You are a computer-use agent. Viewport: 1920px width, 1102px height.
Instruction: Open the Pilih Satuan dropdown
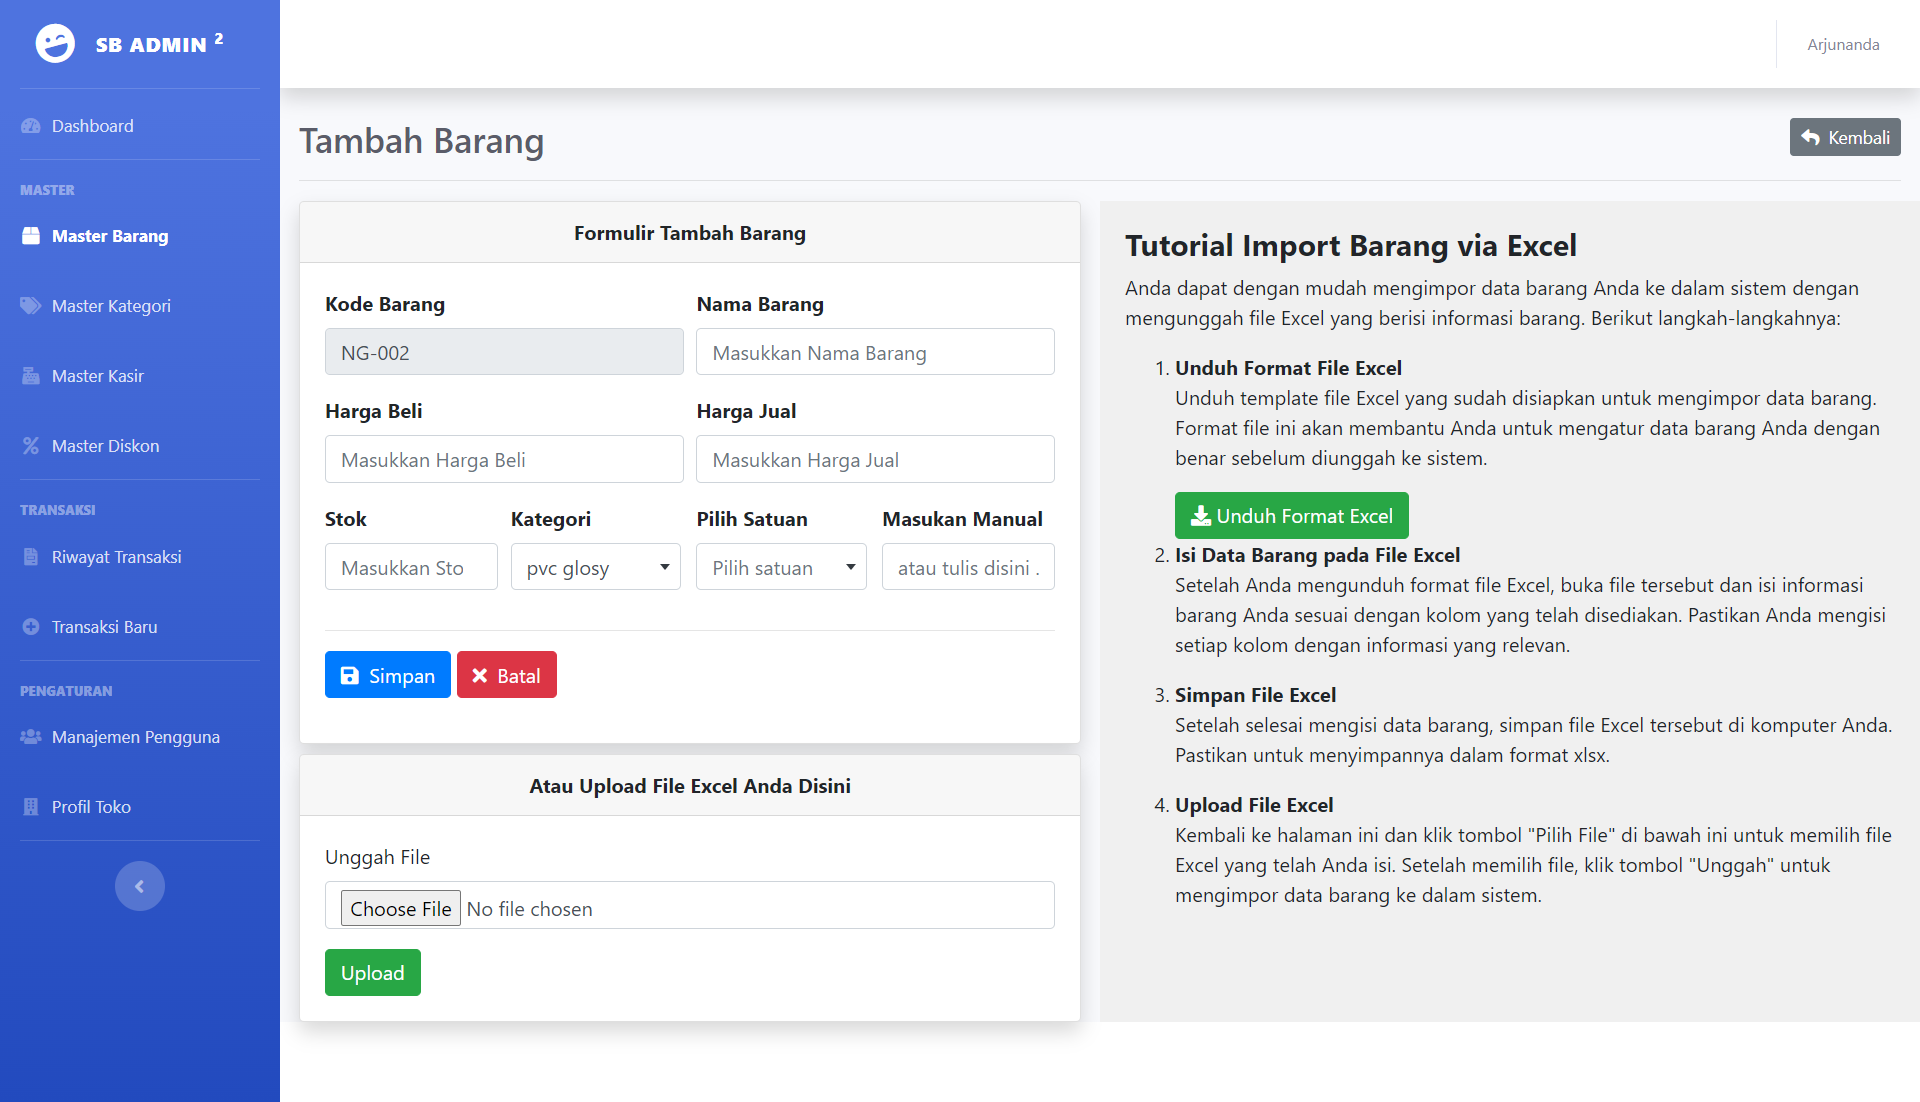click(x=781, y=567)
